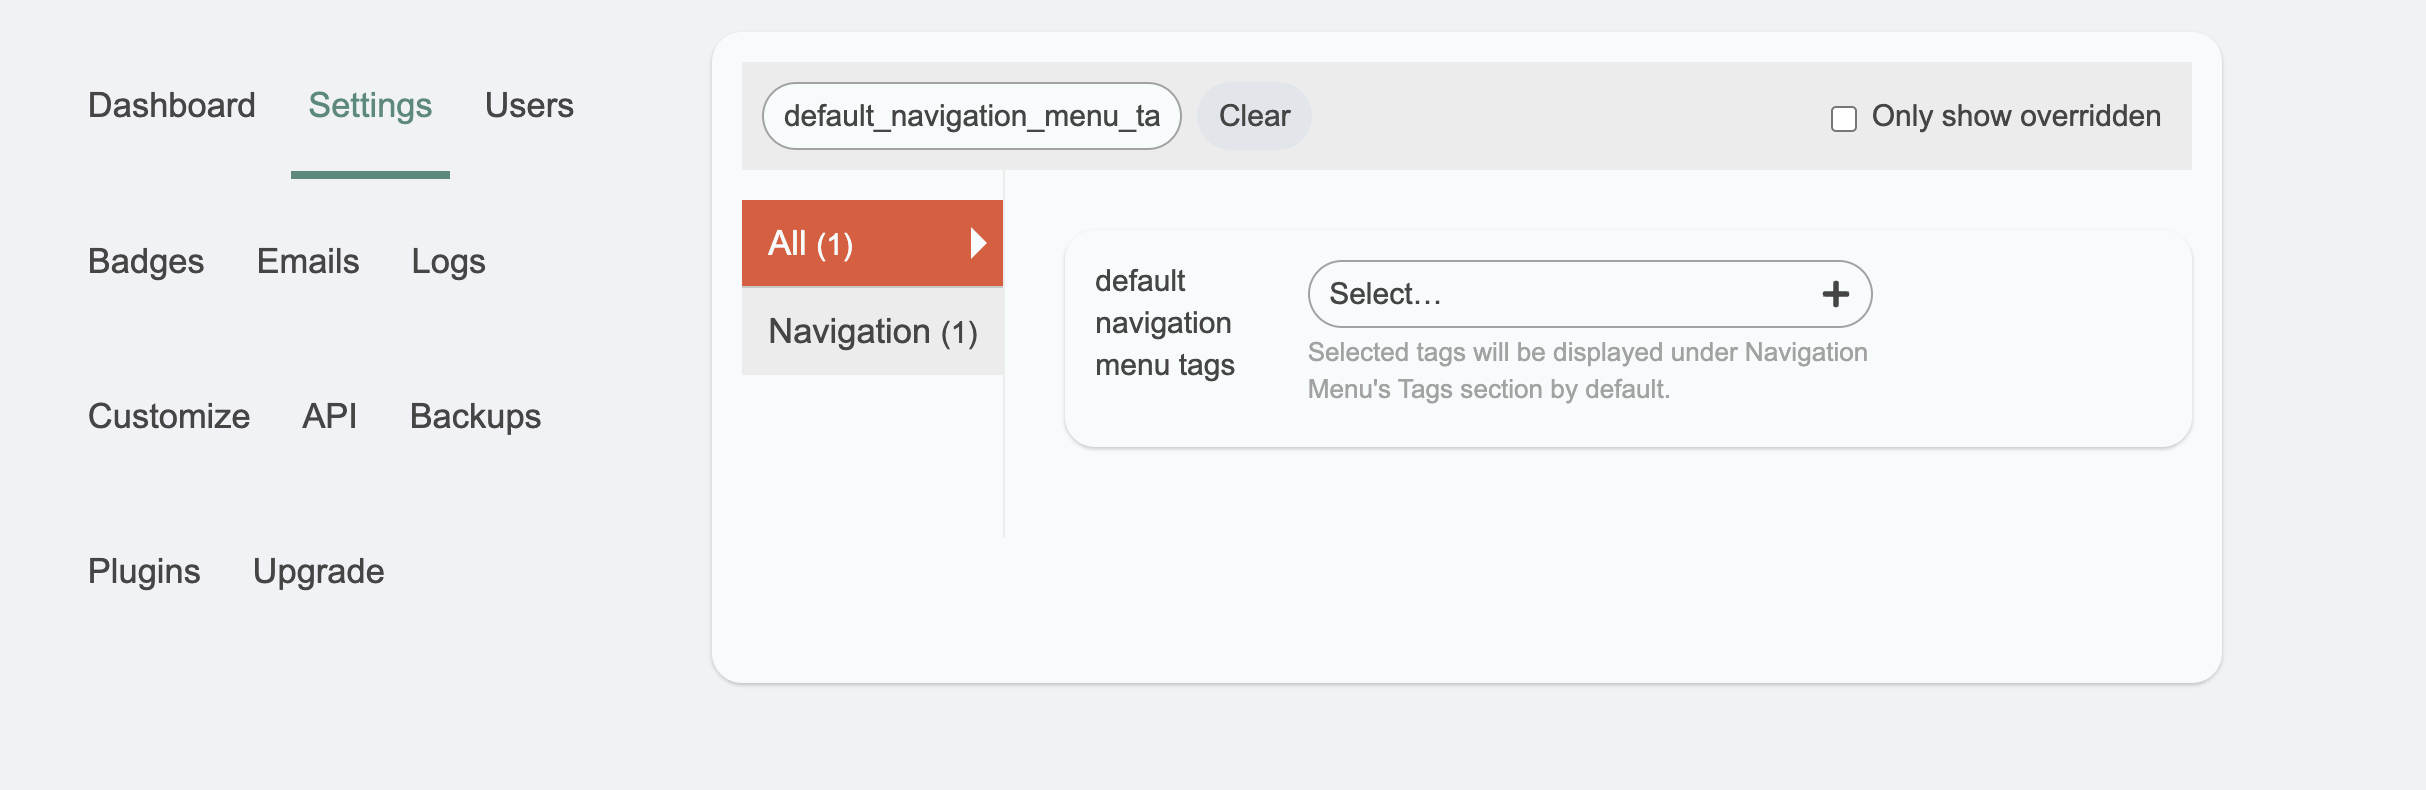Go to the Users admin tab
The width and height of the screenshot is (2426, 790).
(529, 106)
